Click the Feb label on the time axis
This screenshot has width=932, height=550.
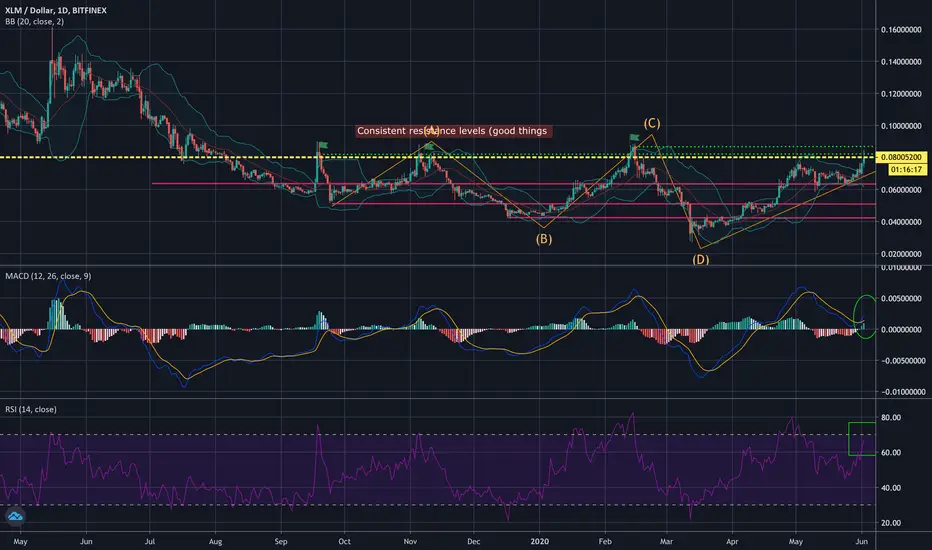click(x=605, y=542)
